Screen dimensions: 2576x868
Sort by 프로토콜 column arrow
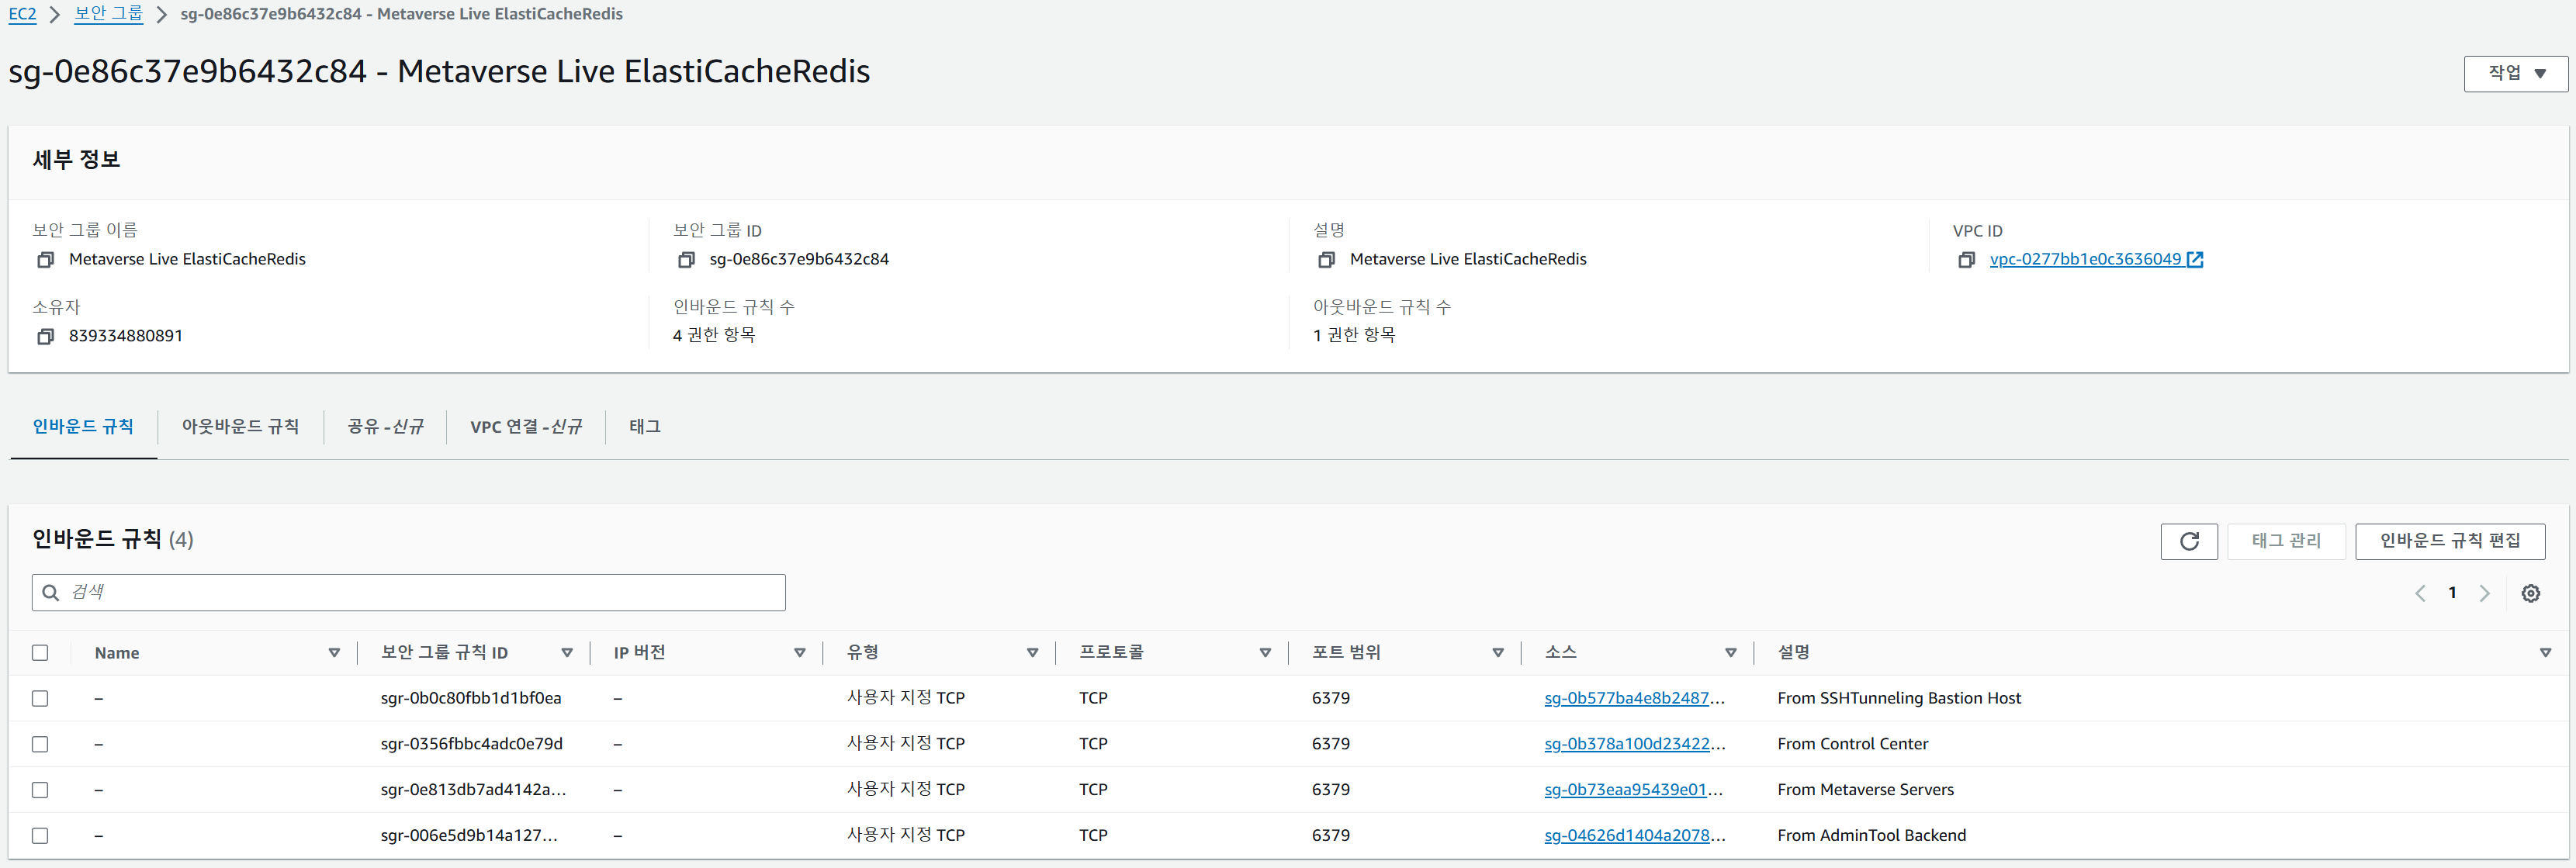pyautogui.click(x=1264, y=653)
